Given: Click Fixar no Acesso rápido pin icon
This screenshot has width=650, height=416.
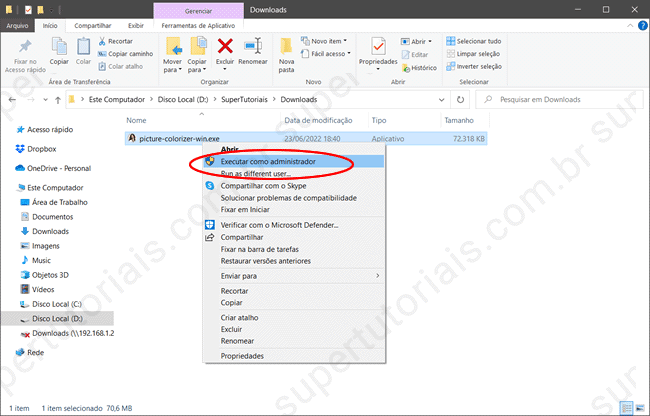Looking at the screenshot, I should (25, 46).
